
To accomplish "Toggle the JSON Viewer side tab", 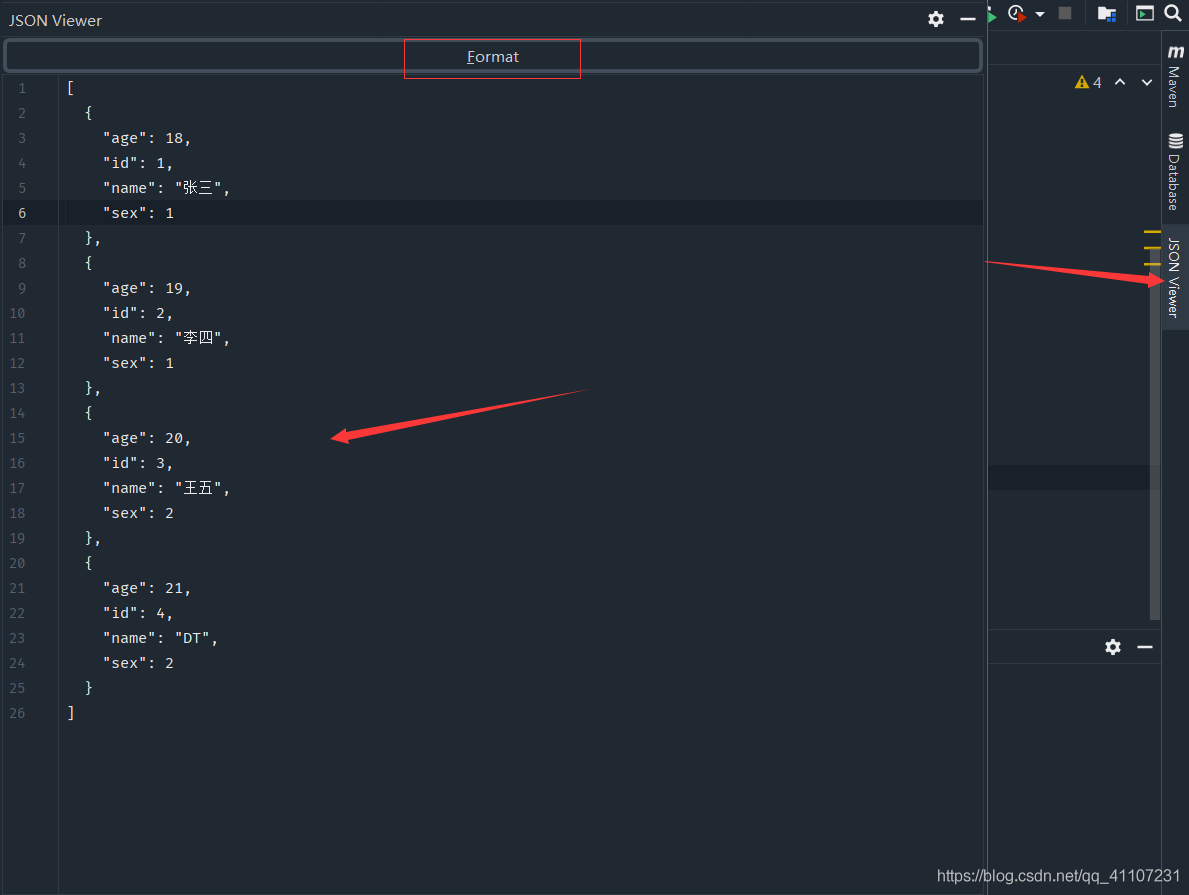I will pyautogui.click(x=1175, y=277).
